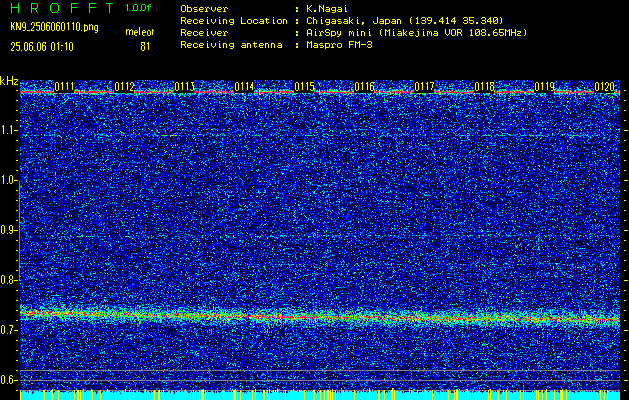Click the Observer name K.Nagai
This screenshot has width=629, height=400.
(327, 8)
